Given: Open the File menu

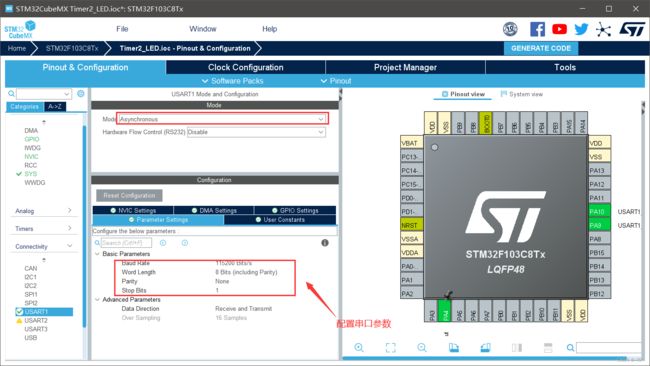Looking at the screenshot, I should [x=122, y=29].
